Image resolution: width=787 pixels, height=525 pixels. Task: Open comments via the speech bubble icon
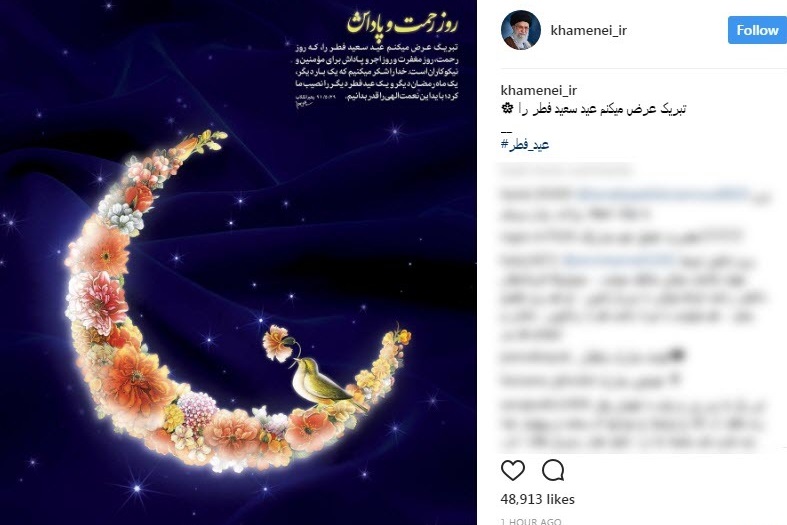(x=553, y=470)
